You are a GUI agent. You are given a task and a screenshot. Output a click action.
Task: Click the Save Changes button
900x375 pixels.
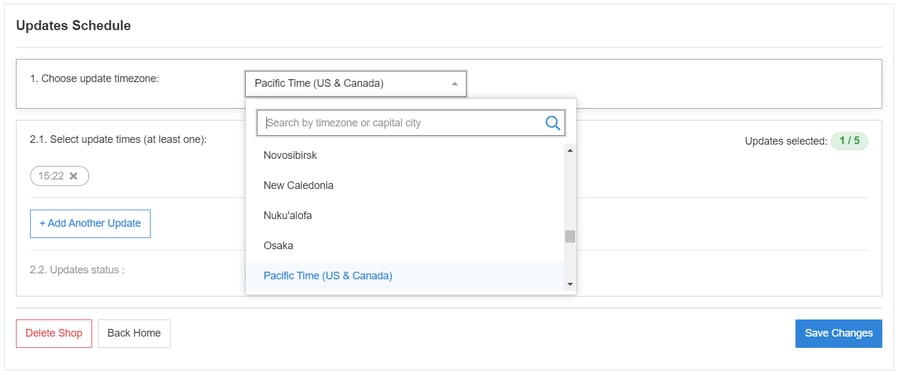(839, 333)
